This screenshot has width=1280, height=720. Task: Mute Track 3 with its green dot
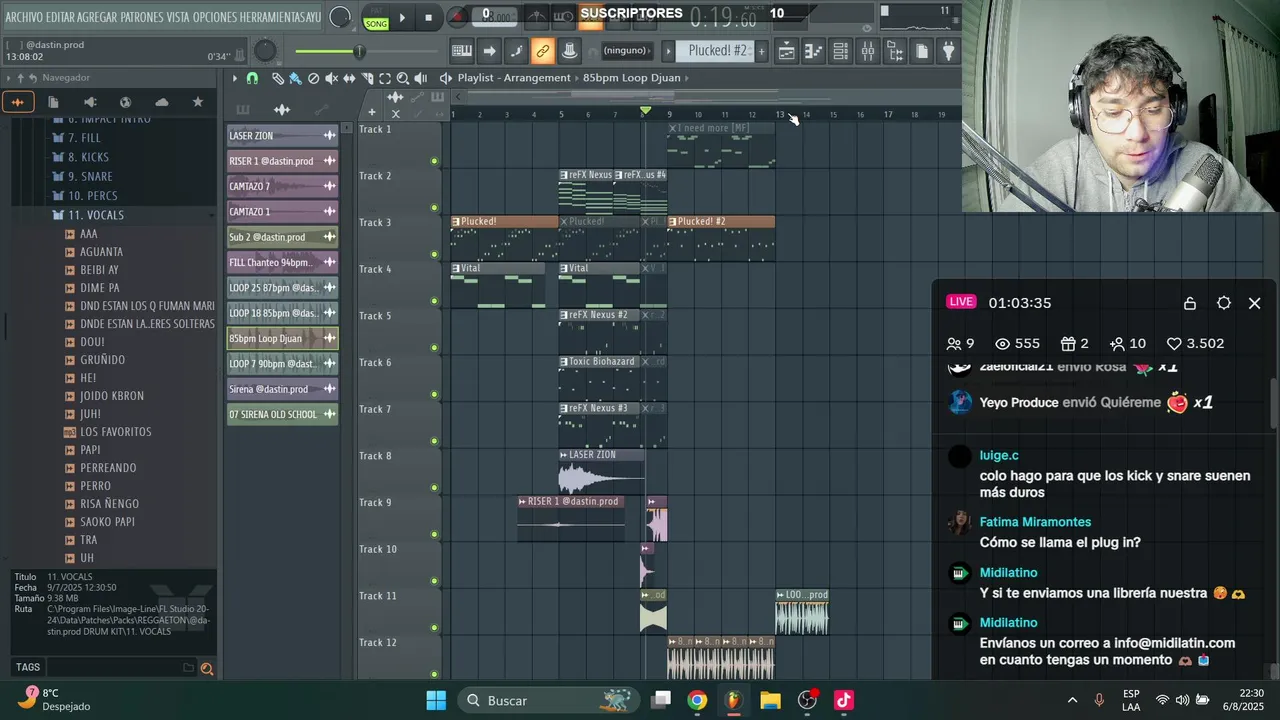[434, 254]
